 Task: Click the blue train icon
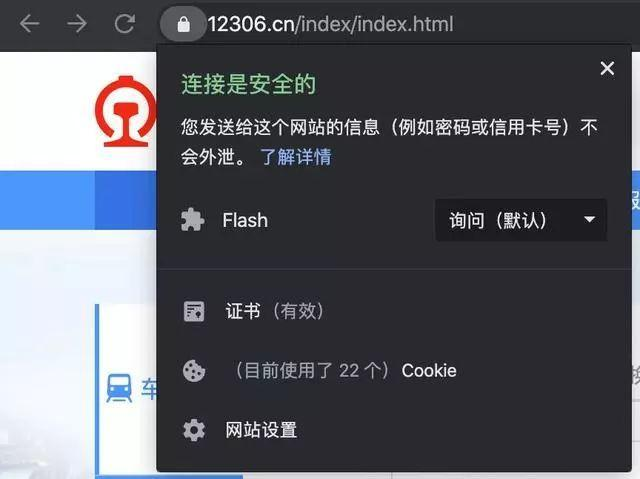(x=119, y=388)
